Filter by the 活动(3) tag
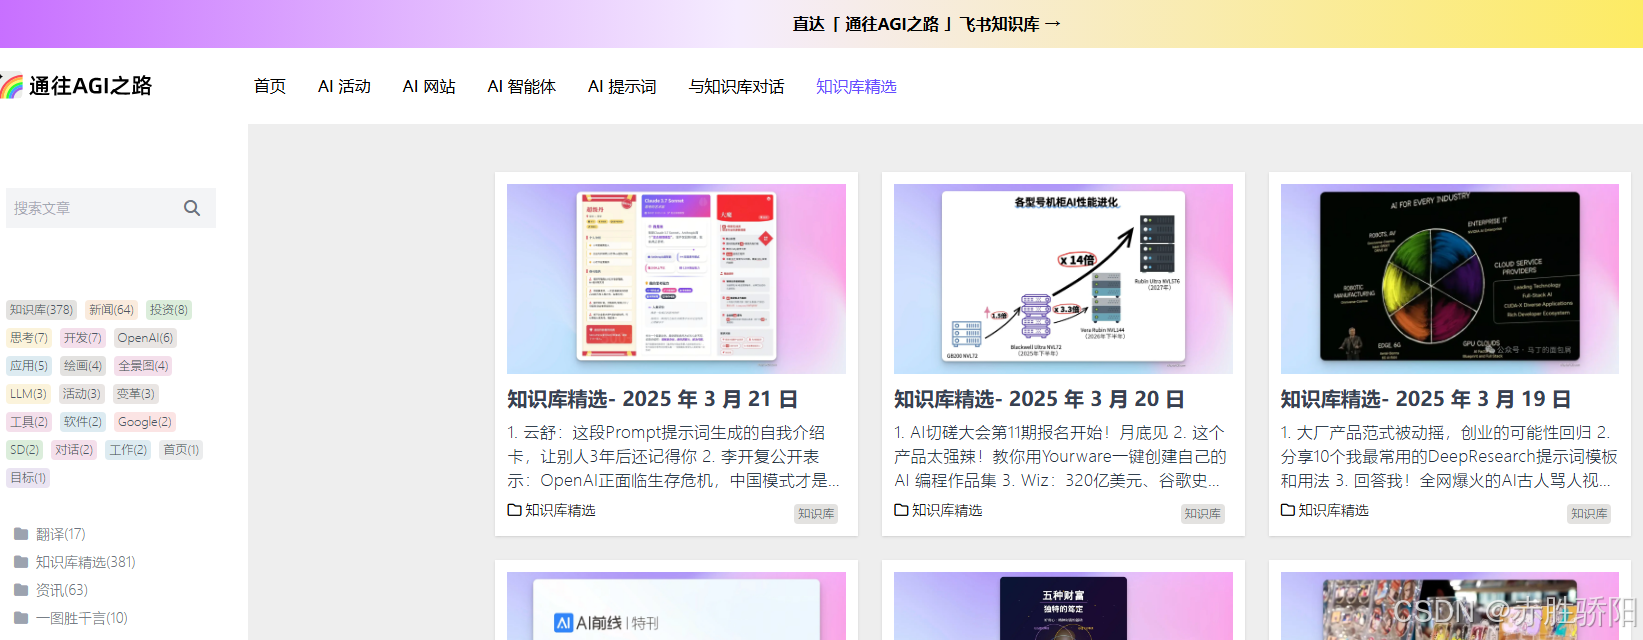The width and height of the screenshot is (1643, 640). (x=81, y=394)
